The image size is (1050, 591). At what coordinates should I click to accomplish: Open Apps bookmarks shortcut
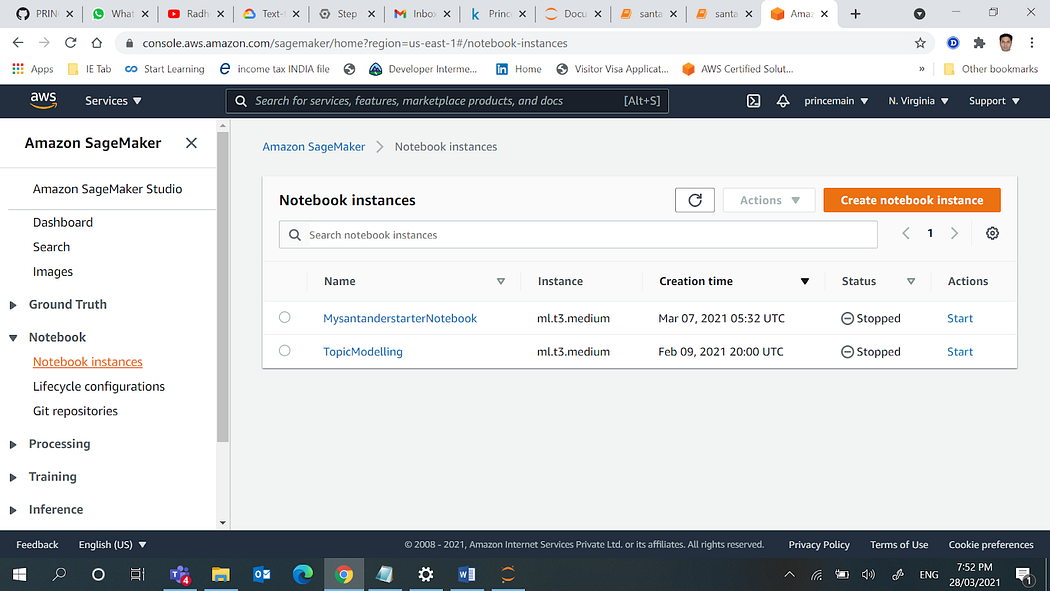pyautogui.click(x=33, y=69)
